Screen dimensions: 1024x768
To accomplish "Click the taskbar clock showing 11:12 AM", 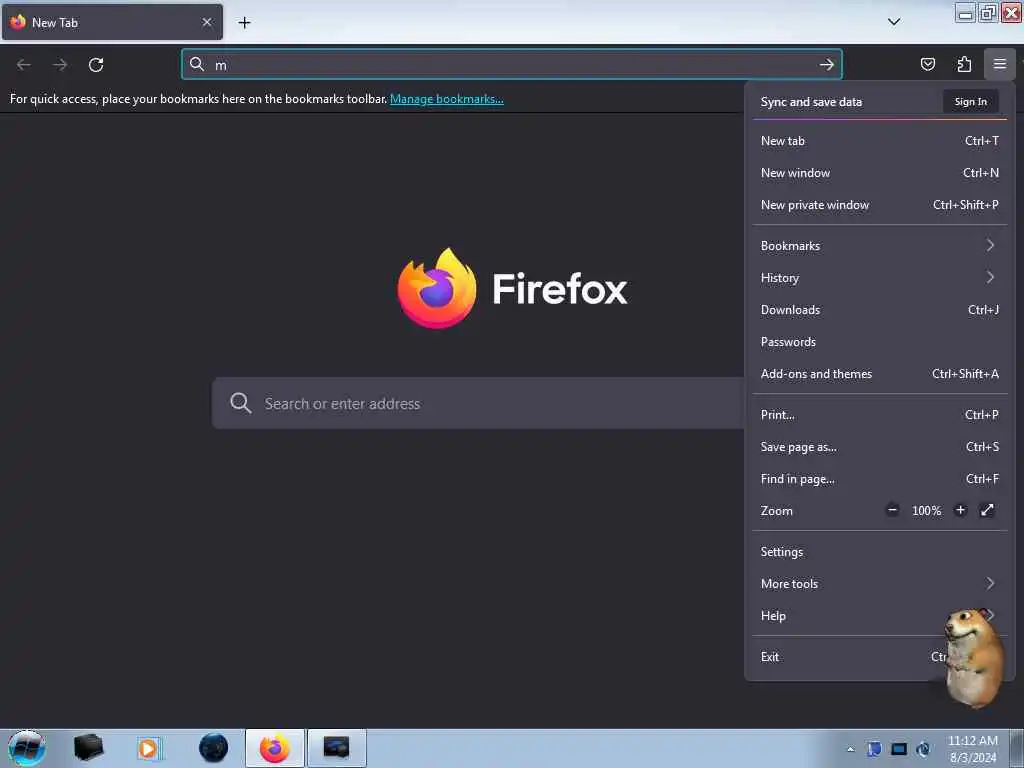I will [x=972, y=749].
